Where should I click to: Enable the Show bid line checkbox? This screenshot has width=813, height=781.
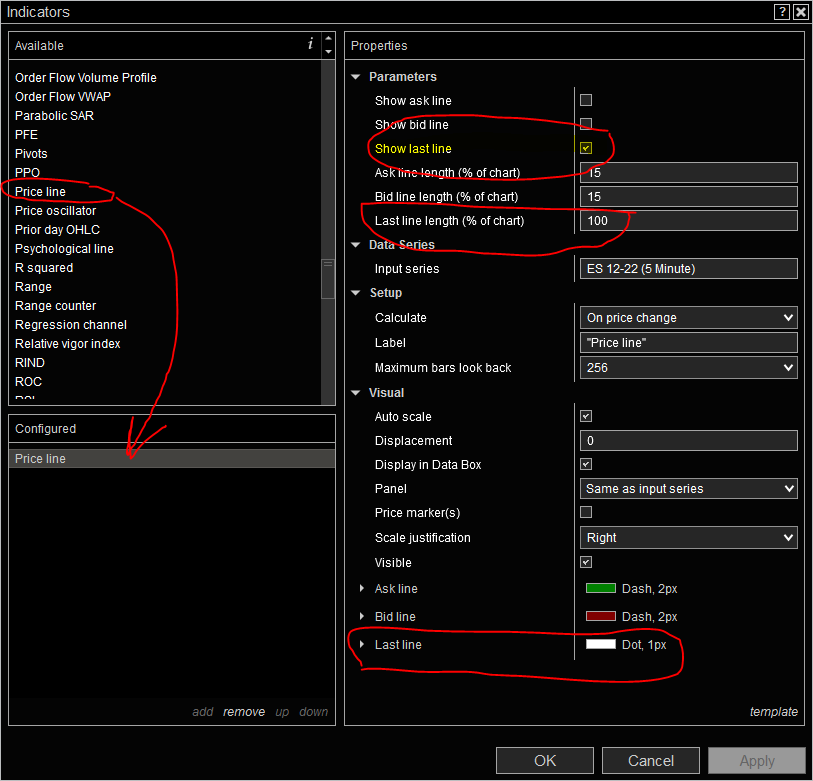[x=586, y=124]
